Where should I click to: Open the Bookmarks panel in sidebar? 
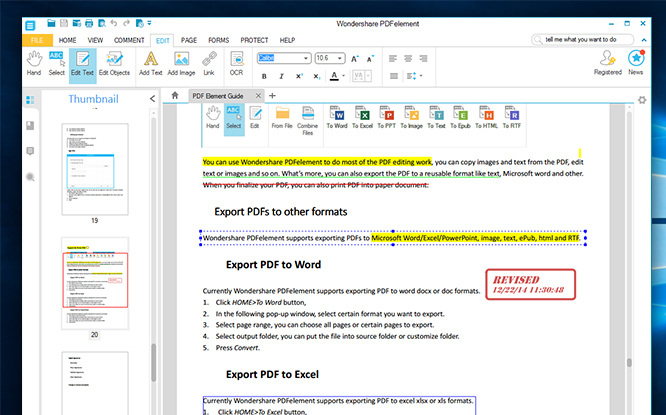point(30,125)
